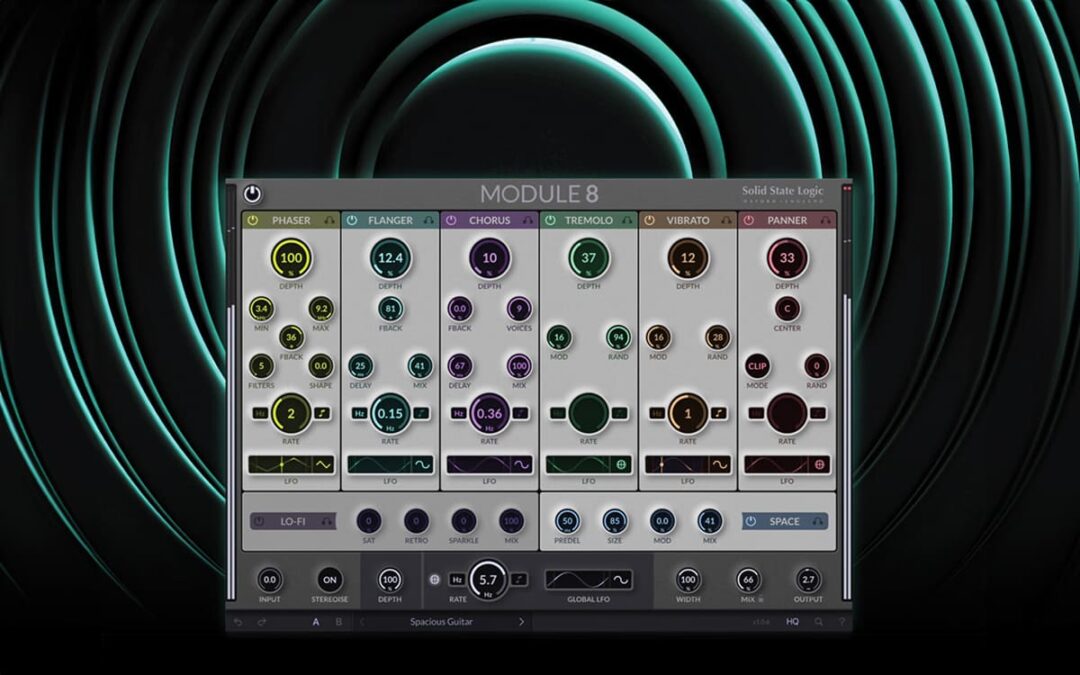This screenshot has width=1080, height=675.
Task: Solo the Space module headphone icon
Action: pyautogui.click(x=818, y=521)
